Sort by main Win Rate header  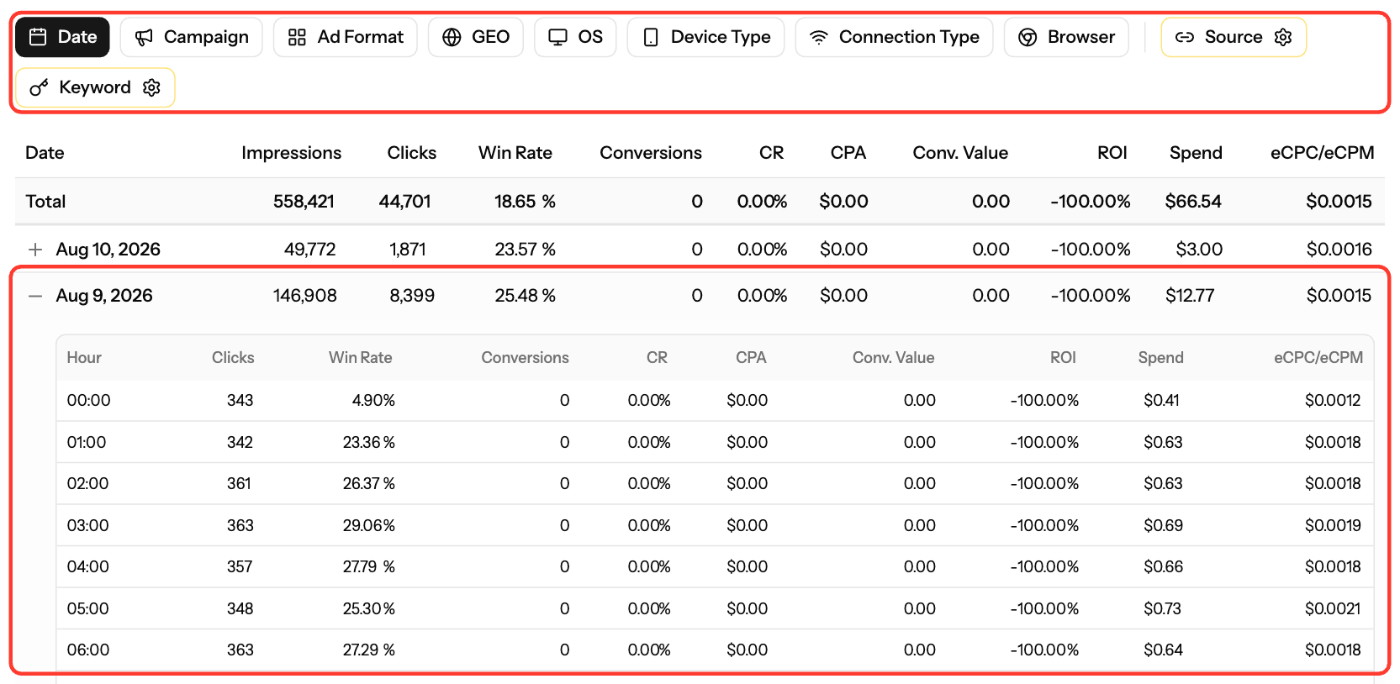[515, 153]
